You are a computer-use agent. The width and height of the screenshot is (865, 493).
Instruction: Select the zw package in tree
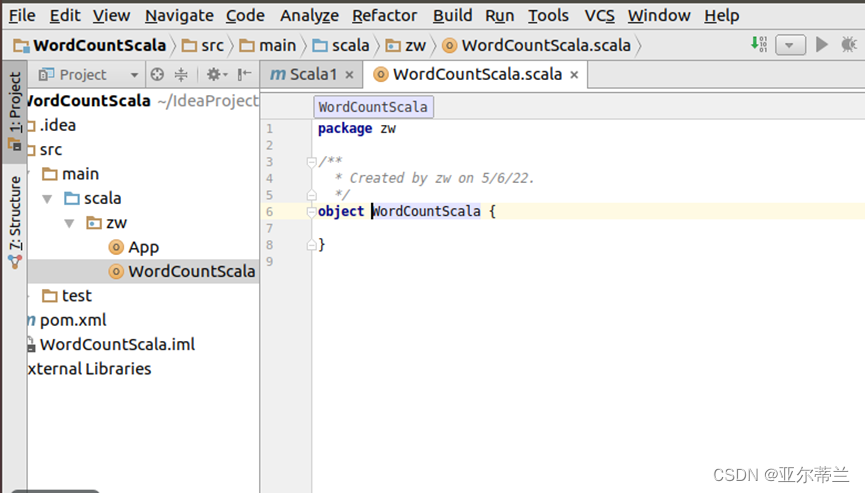(x=116, y=223)
